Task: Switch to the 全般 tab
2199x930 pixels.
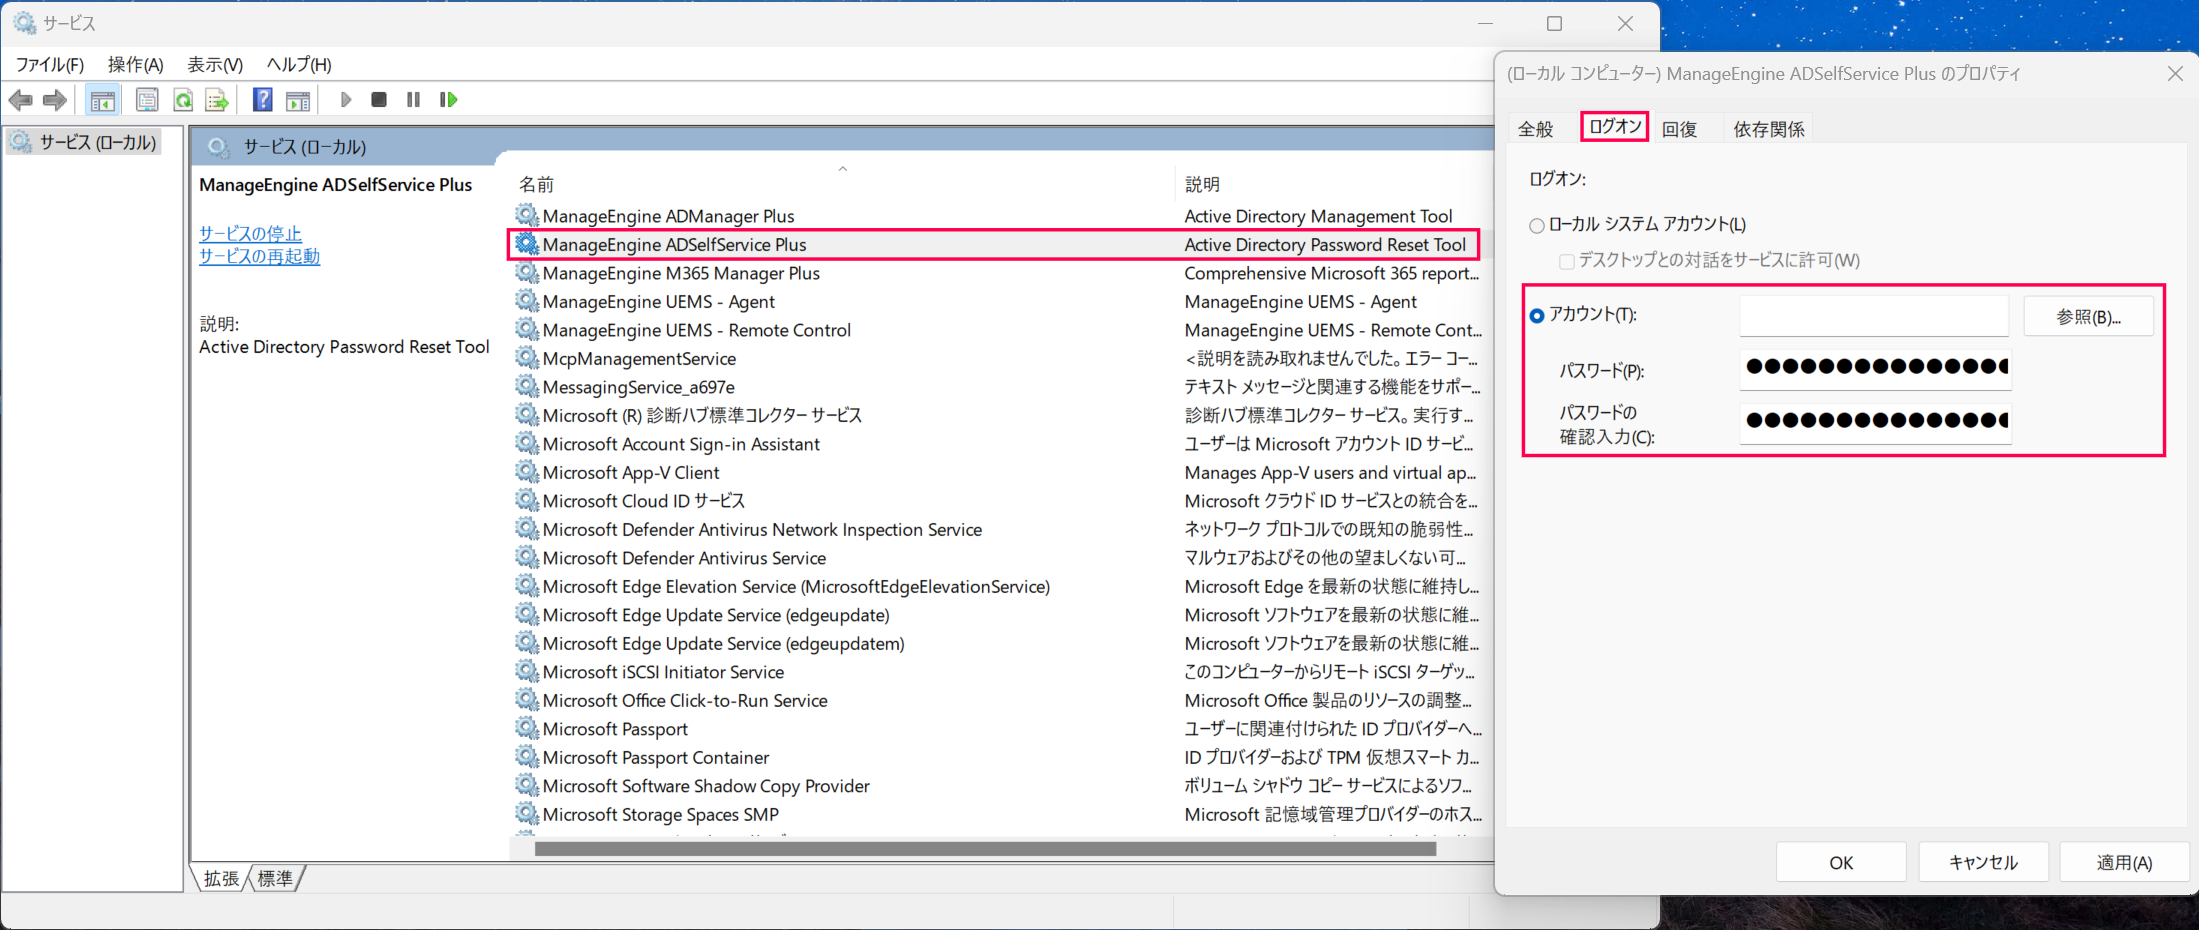Action: [x=1536, y=129]
